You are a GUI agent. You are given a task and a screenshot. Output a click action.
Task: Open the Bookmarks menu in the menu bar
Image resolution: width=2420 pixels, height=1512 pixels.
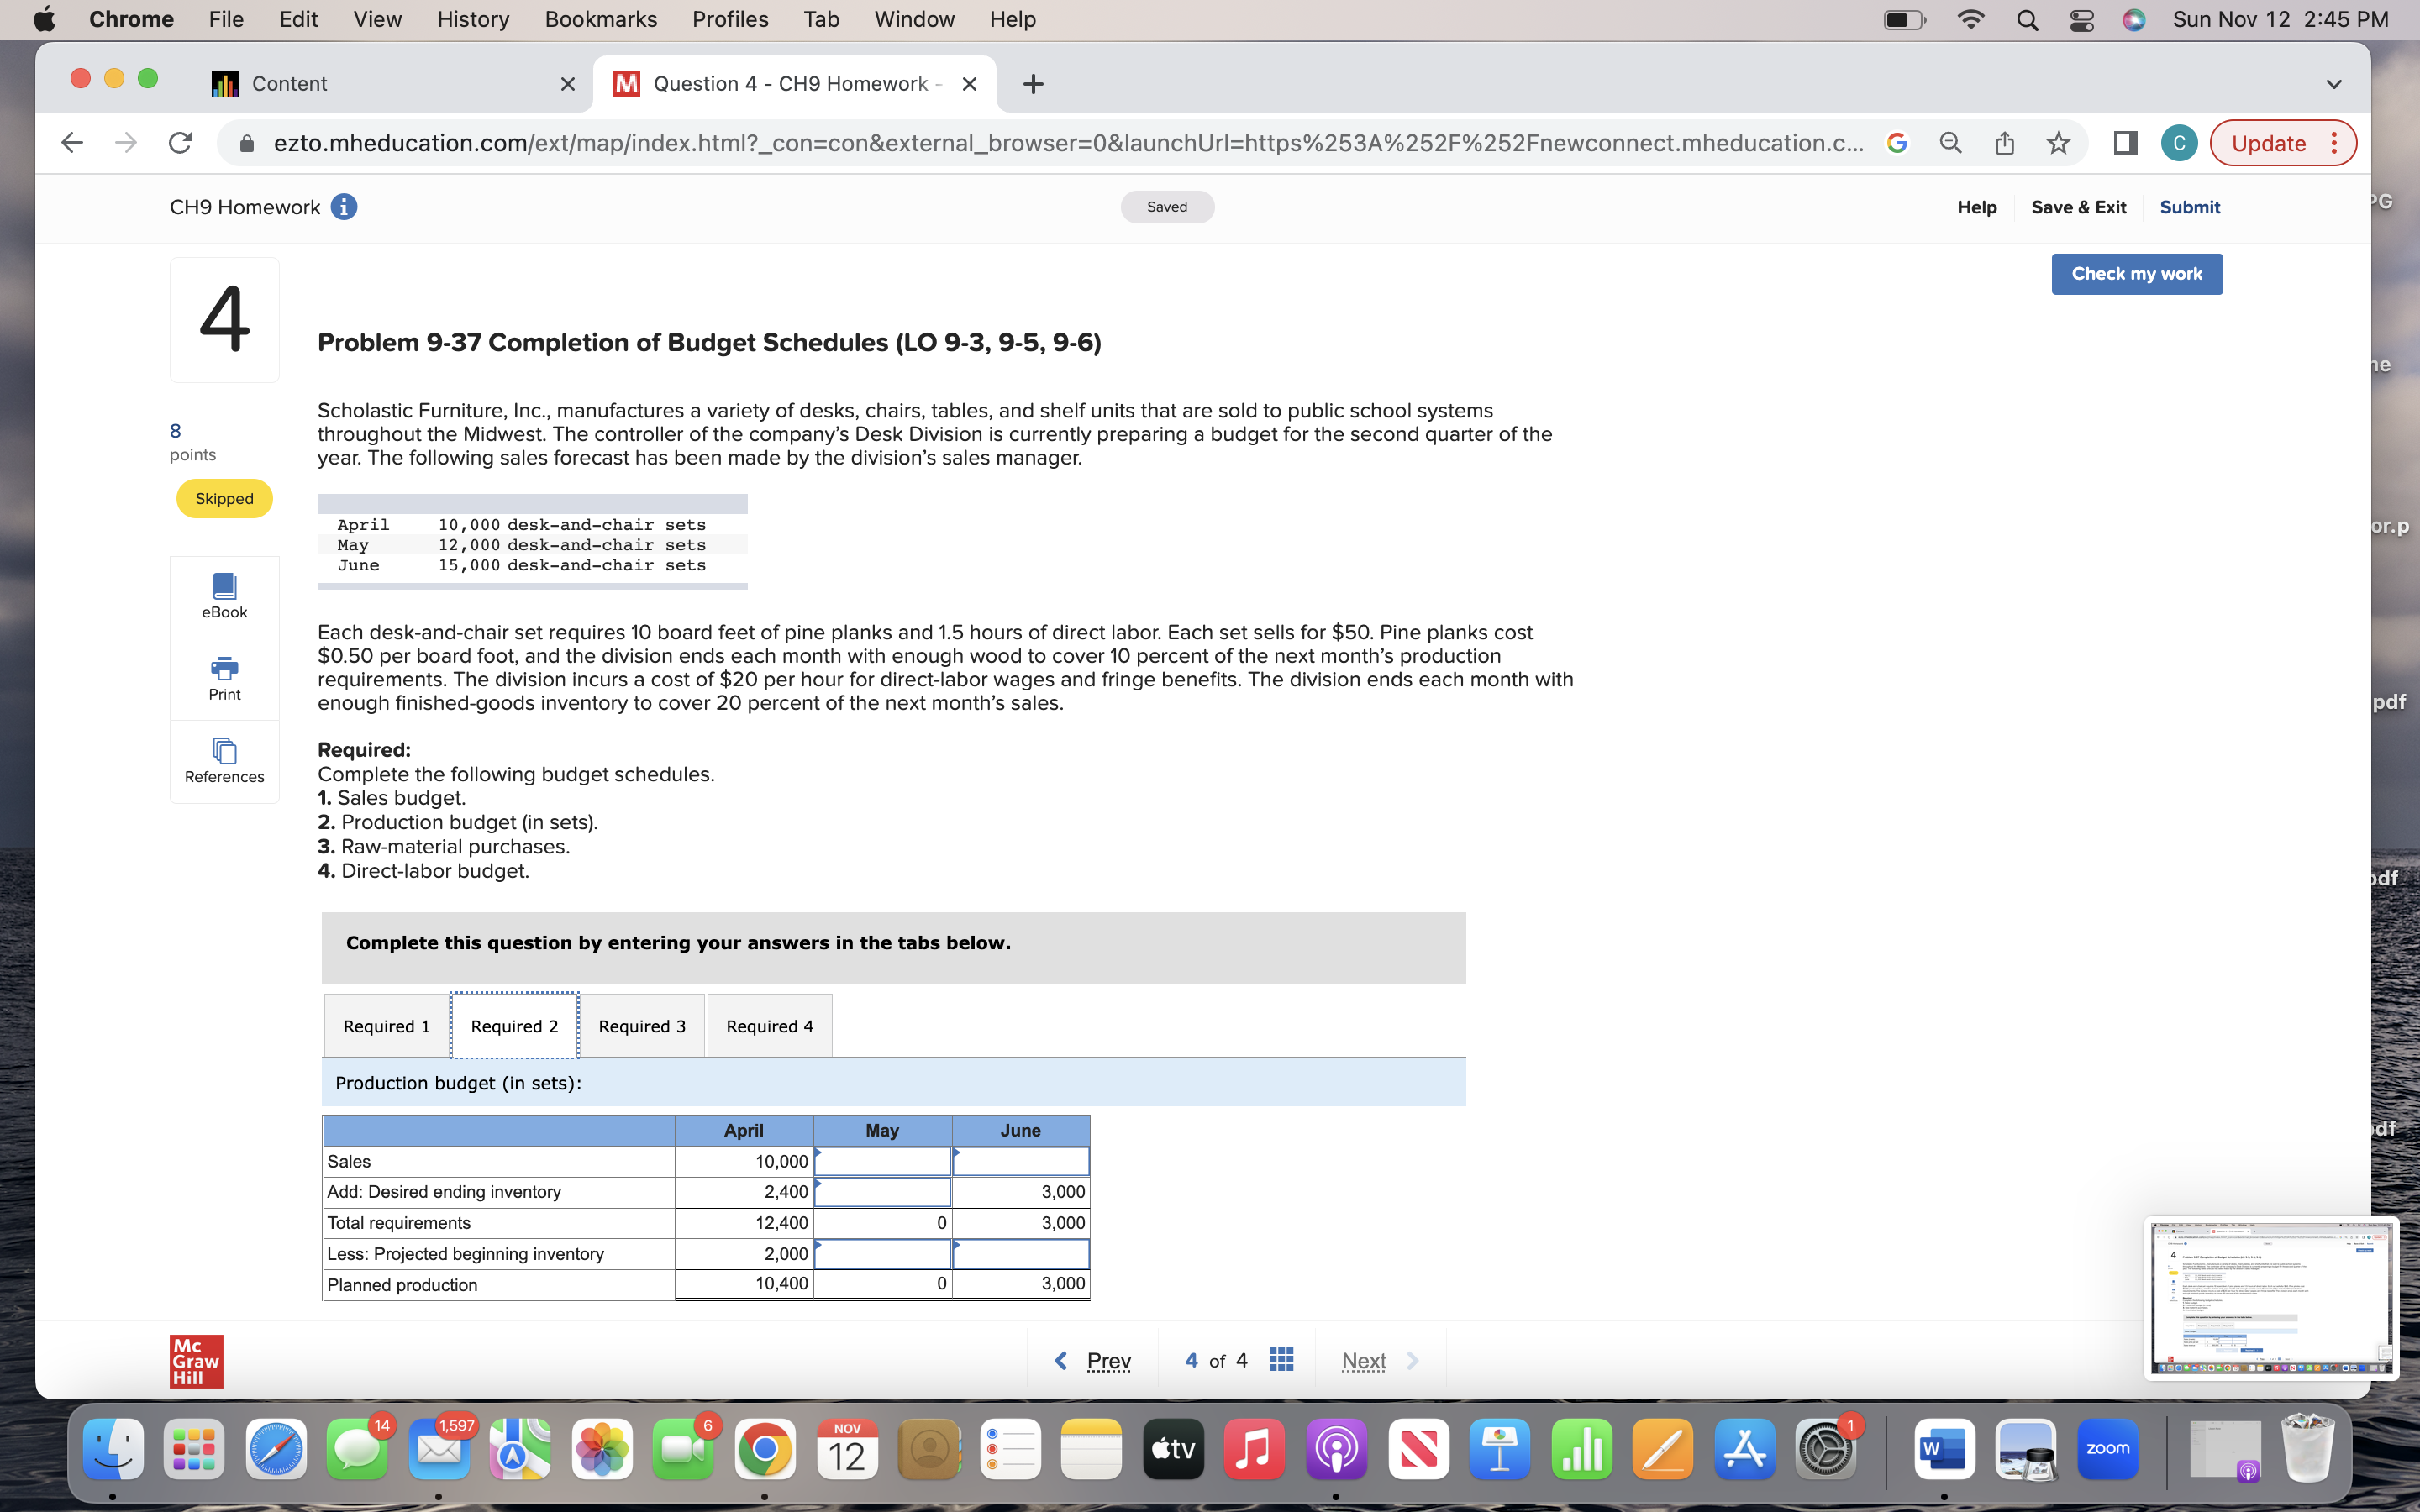(x=600, y=19)
